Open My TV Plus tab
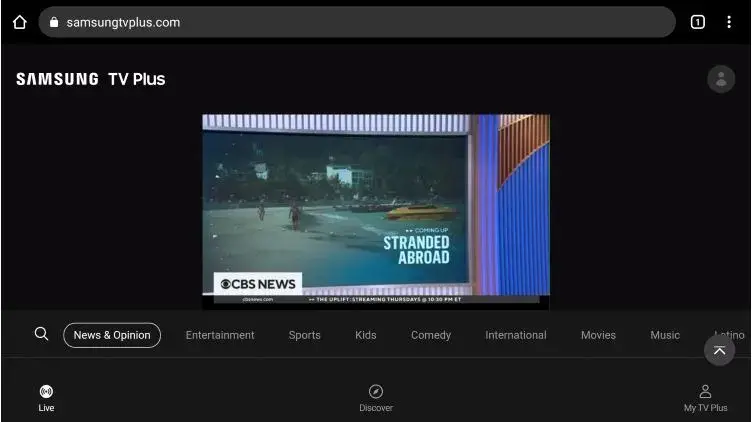752x422 pixels. 705,399
